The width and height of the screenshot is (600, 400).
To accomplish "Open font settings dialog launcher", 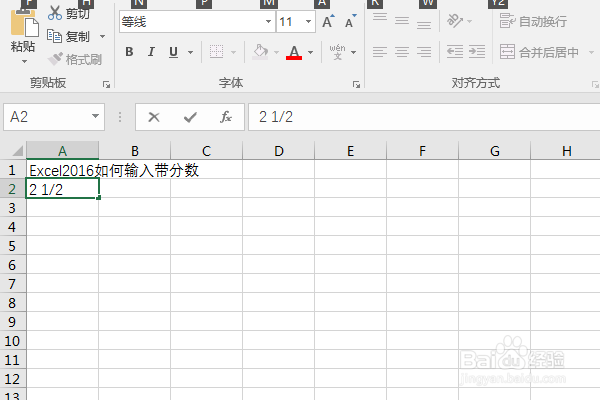I will coord(356,84).
